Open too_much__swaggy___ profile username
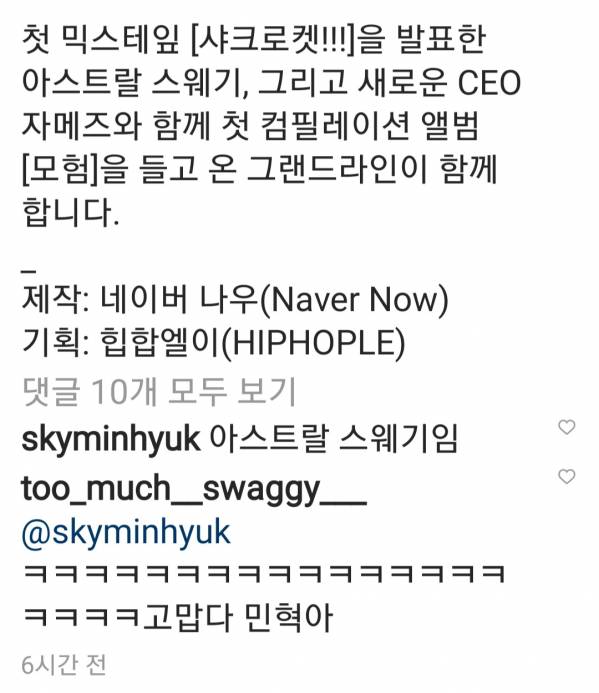This screenshot has width=599, height=693. pos(194,489)
